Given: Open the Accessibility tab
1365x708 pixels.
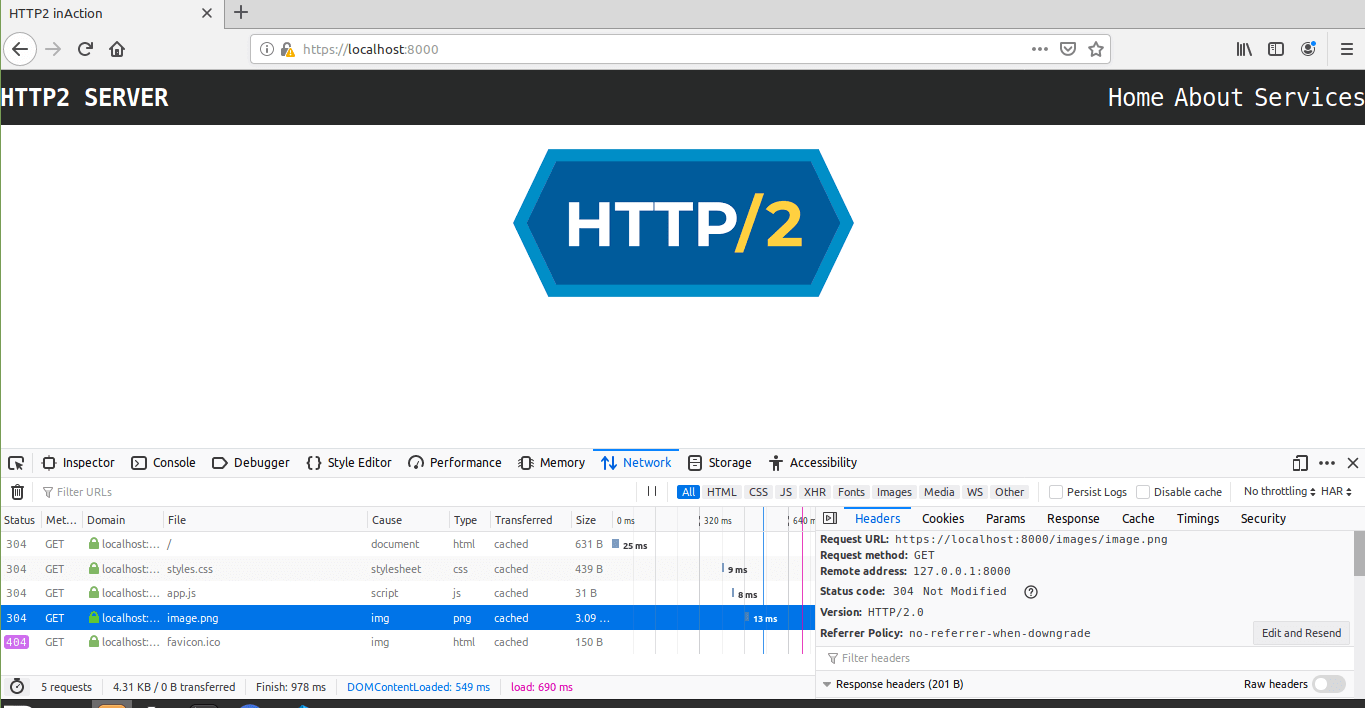Looking at the screenshot, I should coord(813,463).
